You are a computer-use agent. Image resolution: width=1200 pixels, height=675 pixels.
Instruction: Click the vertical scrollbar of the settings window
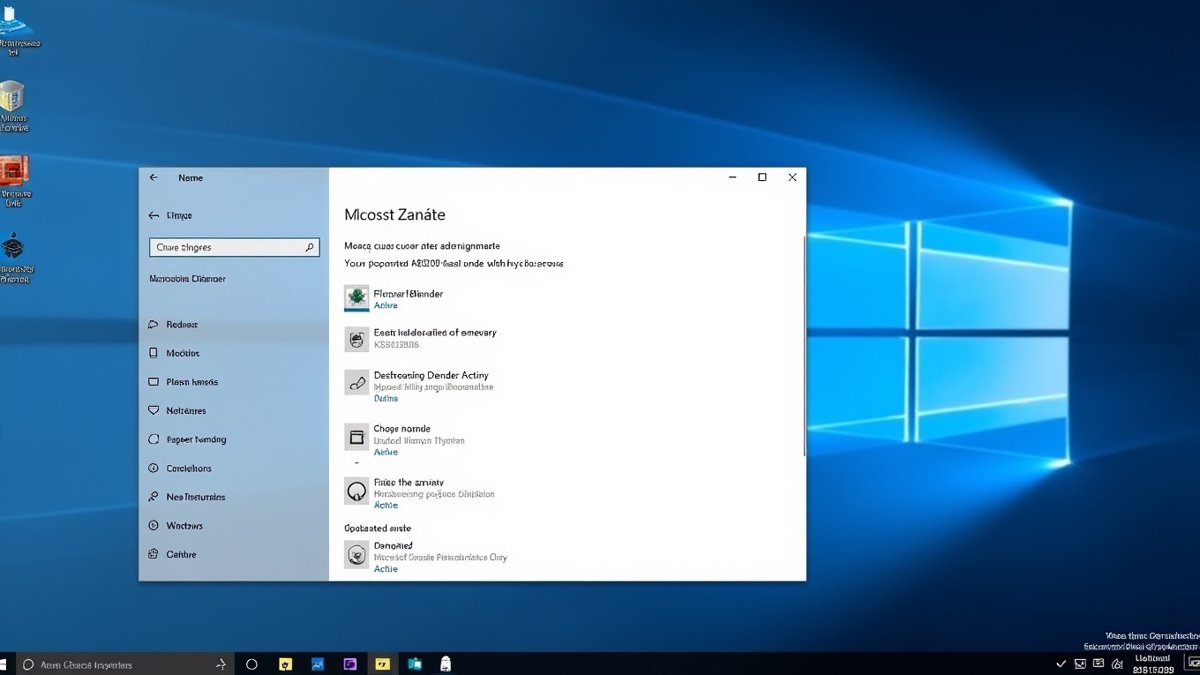click(x=804, y=345)
